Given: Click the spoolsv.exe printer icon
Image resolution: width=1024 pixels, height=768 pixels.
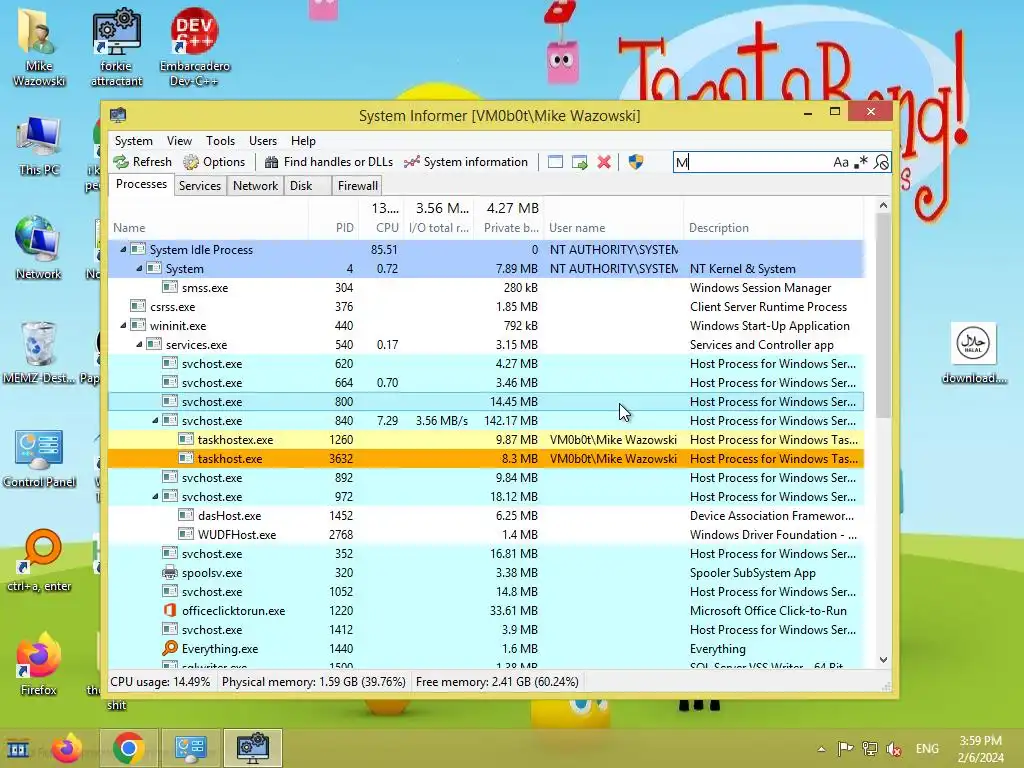Looking at the screenshot, I should (x=170, y=573).
